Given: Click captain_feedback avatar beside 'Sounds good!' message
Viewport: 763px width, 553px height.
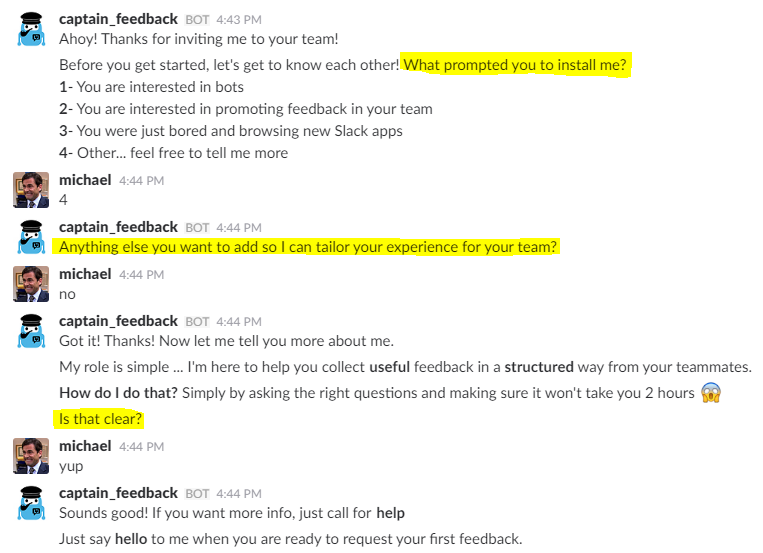Looking at the screenshot, I should (x=31, y=503).
